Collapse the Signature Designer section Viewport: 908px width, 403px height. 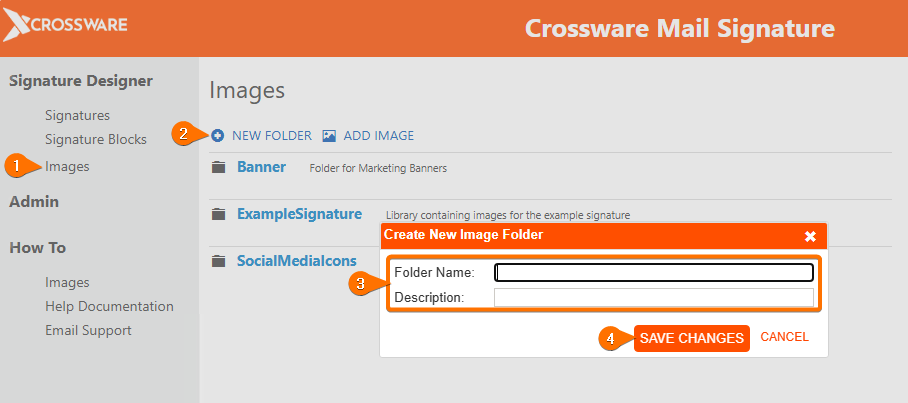click(x=81, y=80)
